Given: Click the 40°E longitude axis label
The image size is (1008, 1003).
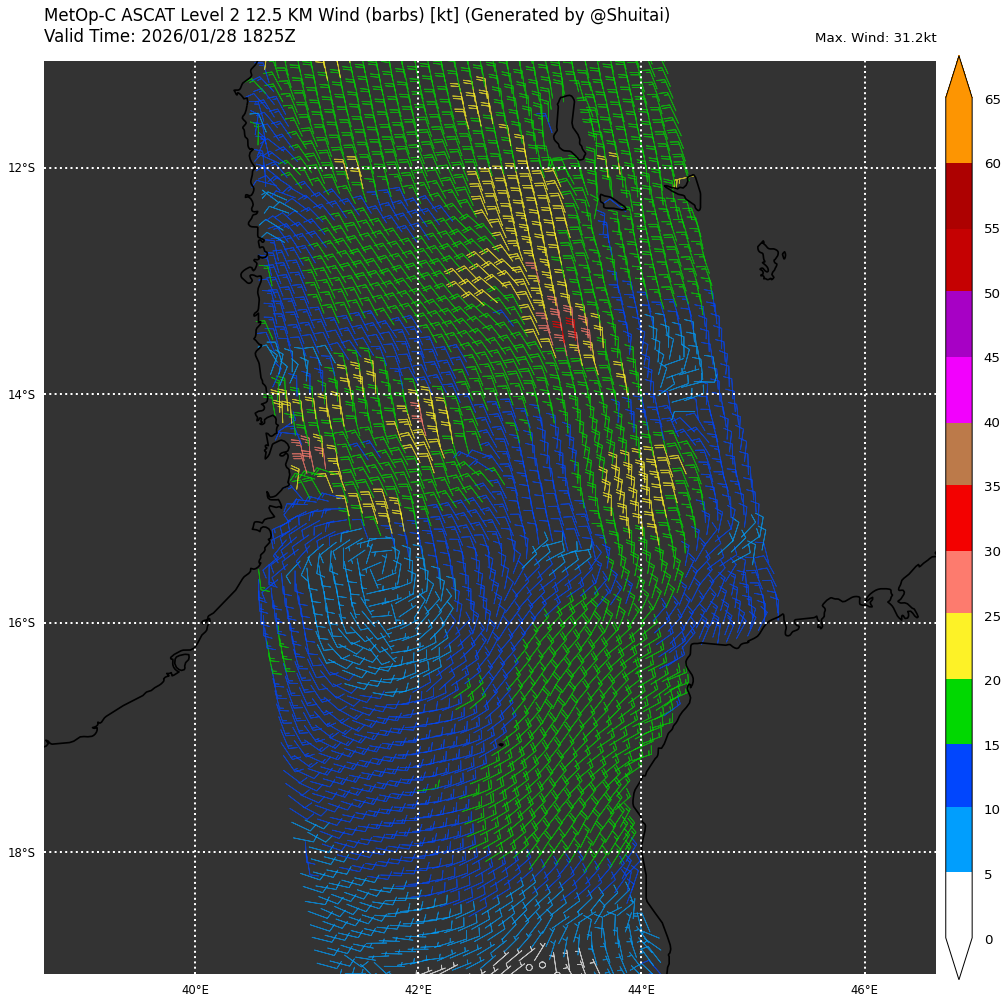Looking at the screenshot, I should click(195, 990).
